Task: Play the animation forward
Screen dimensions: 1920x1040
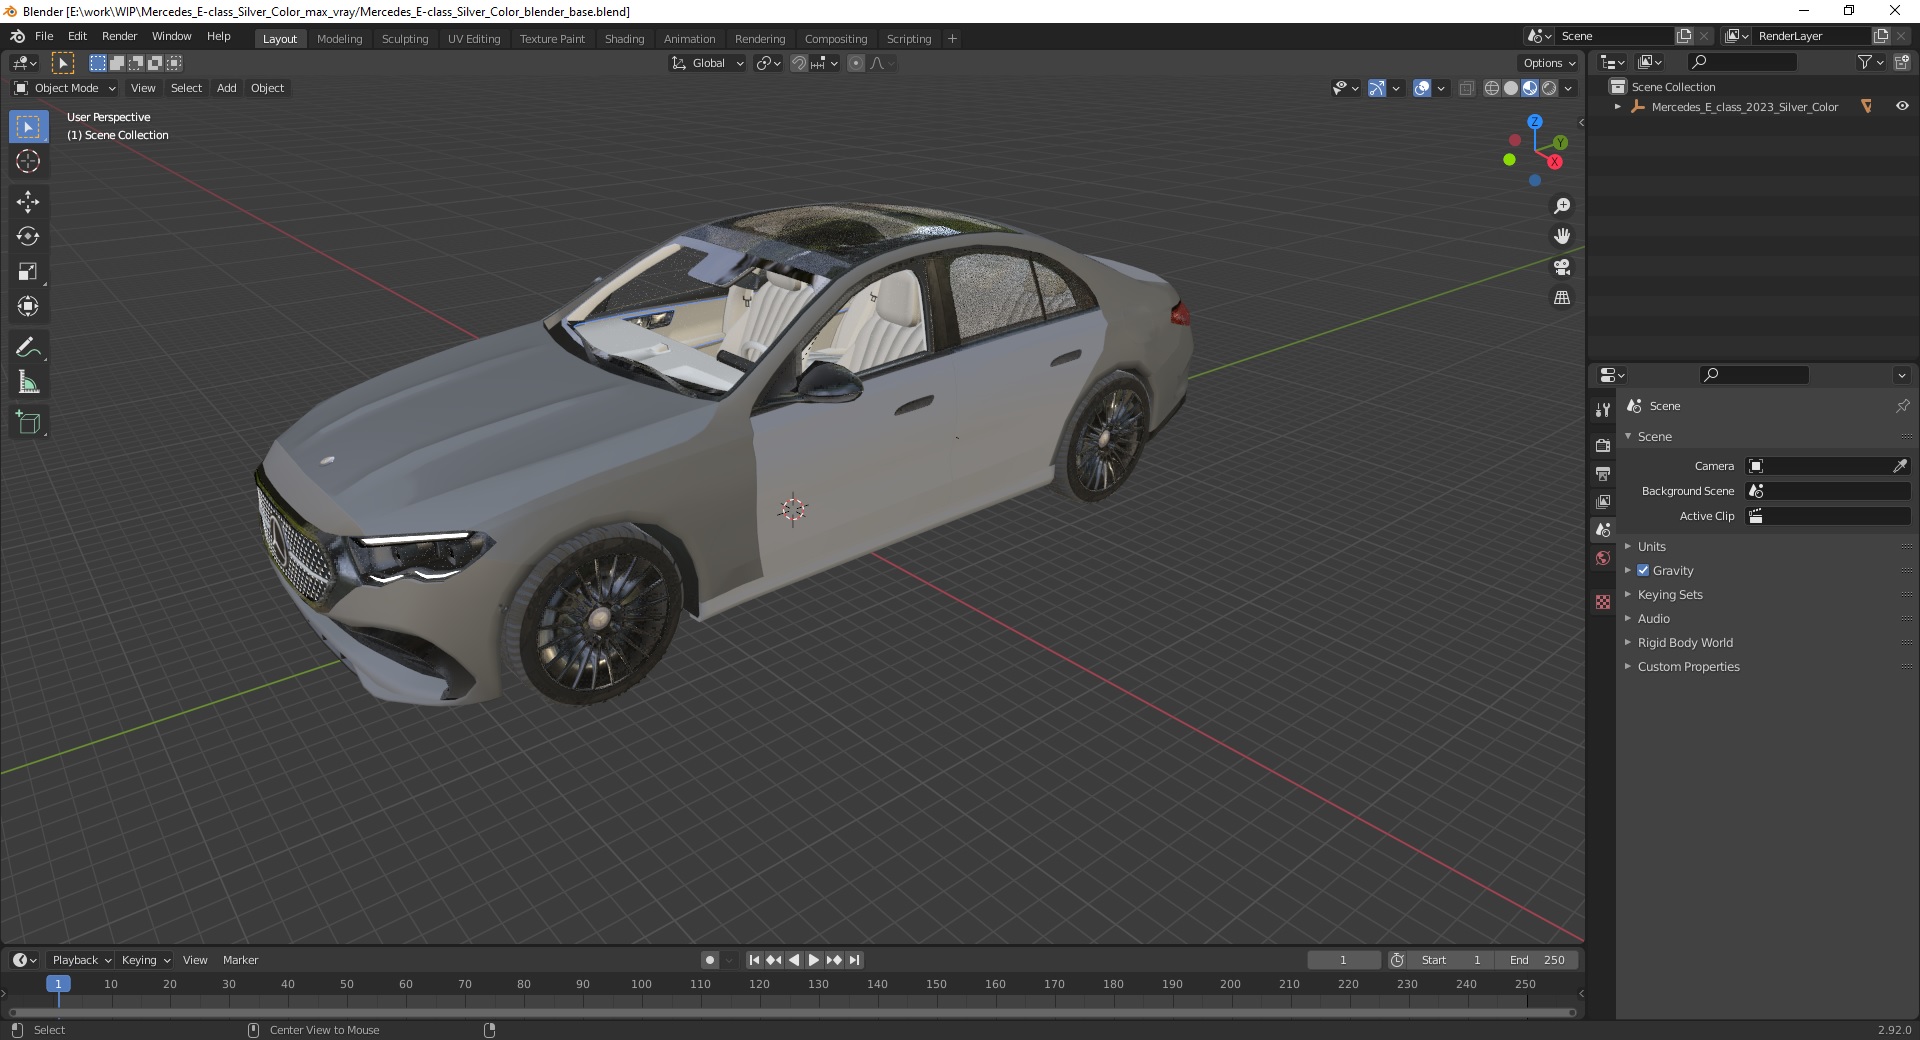Action: pyautogui.click(x=814, y=960)
